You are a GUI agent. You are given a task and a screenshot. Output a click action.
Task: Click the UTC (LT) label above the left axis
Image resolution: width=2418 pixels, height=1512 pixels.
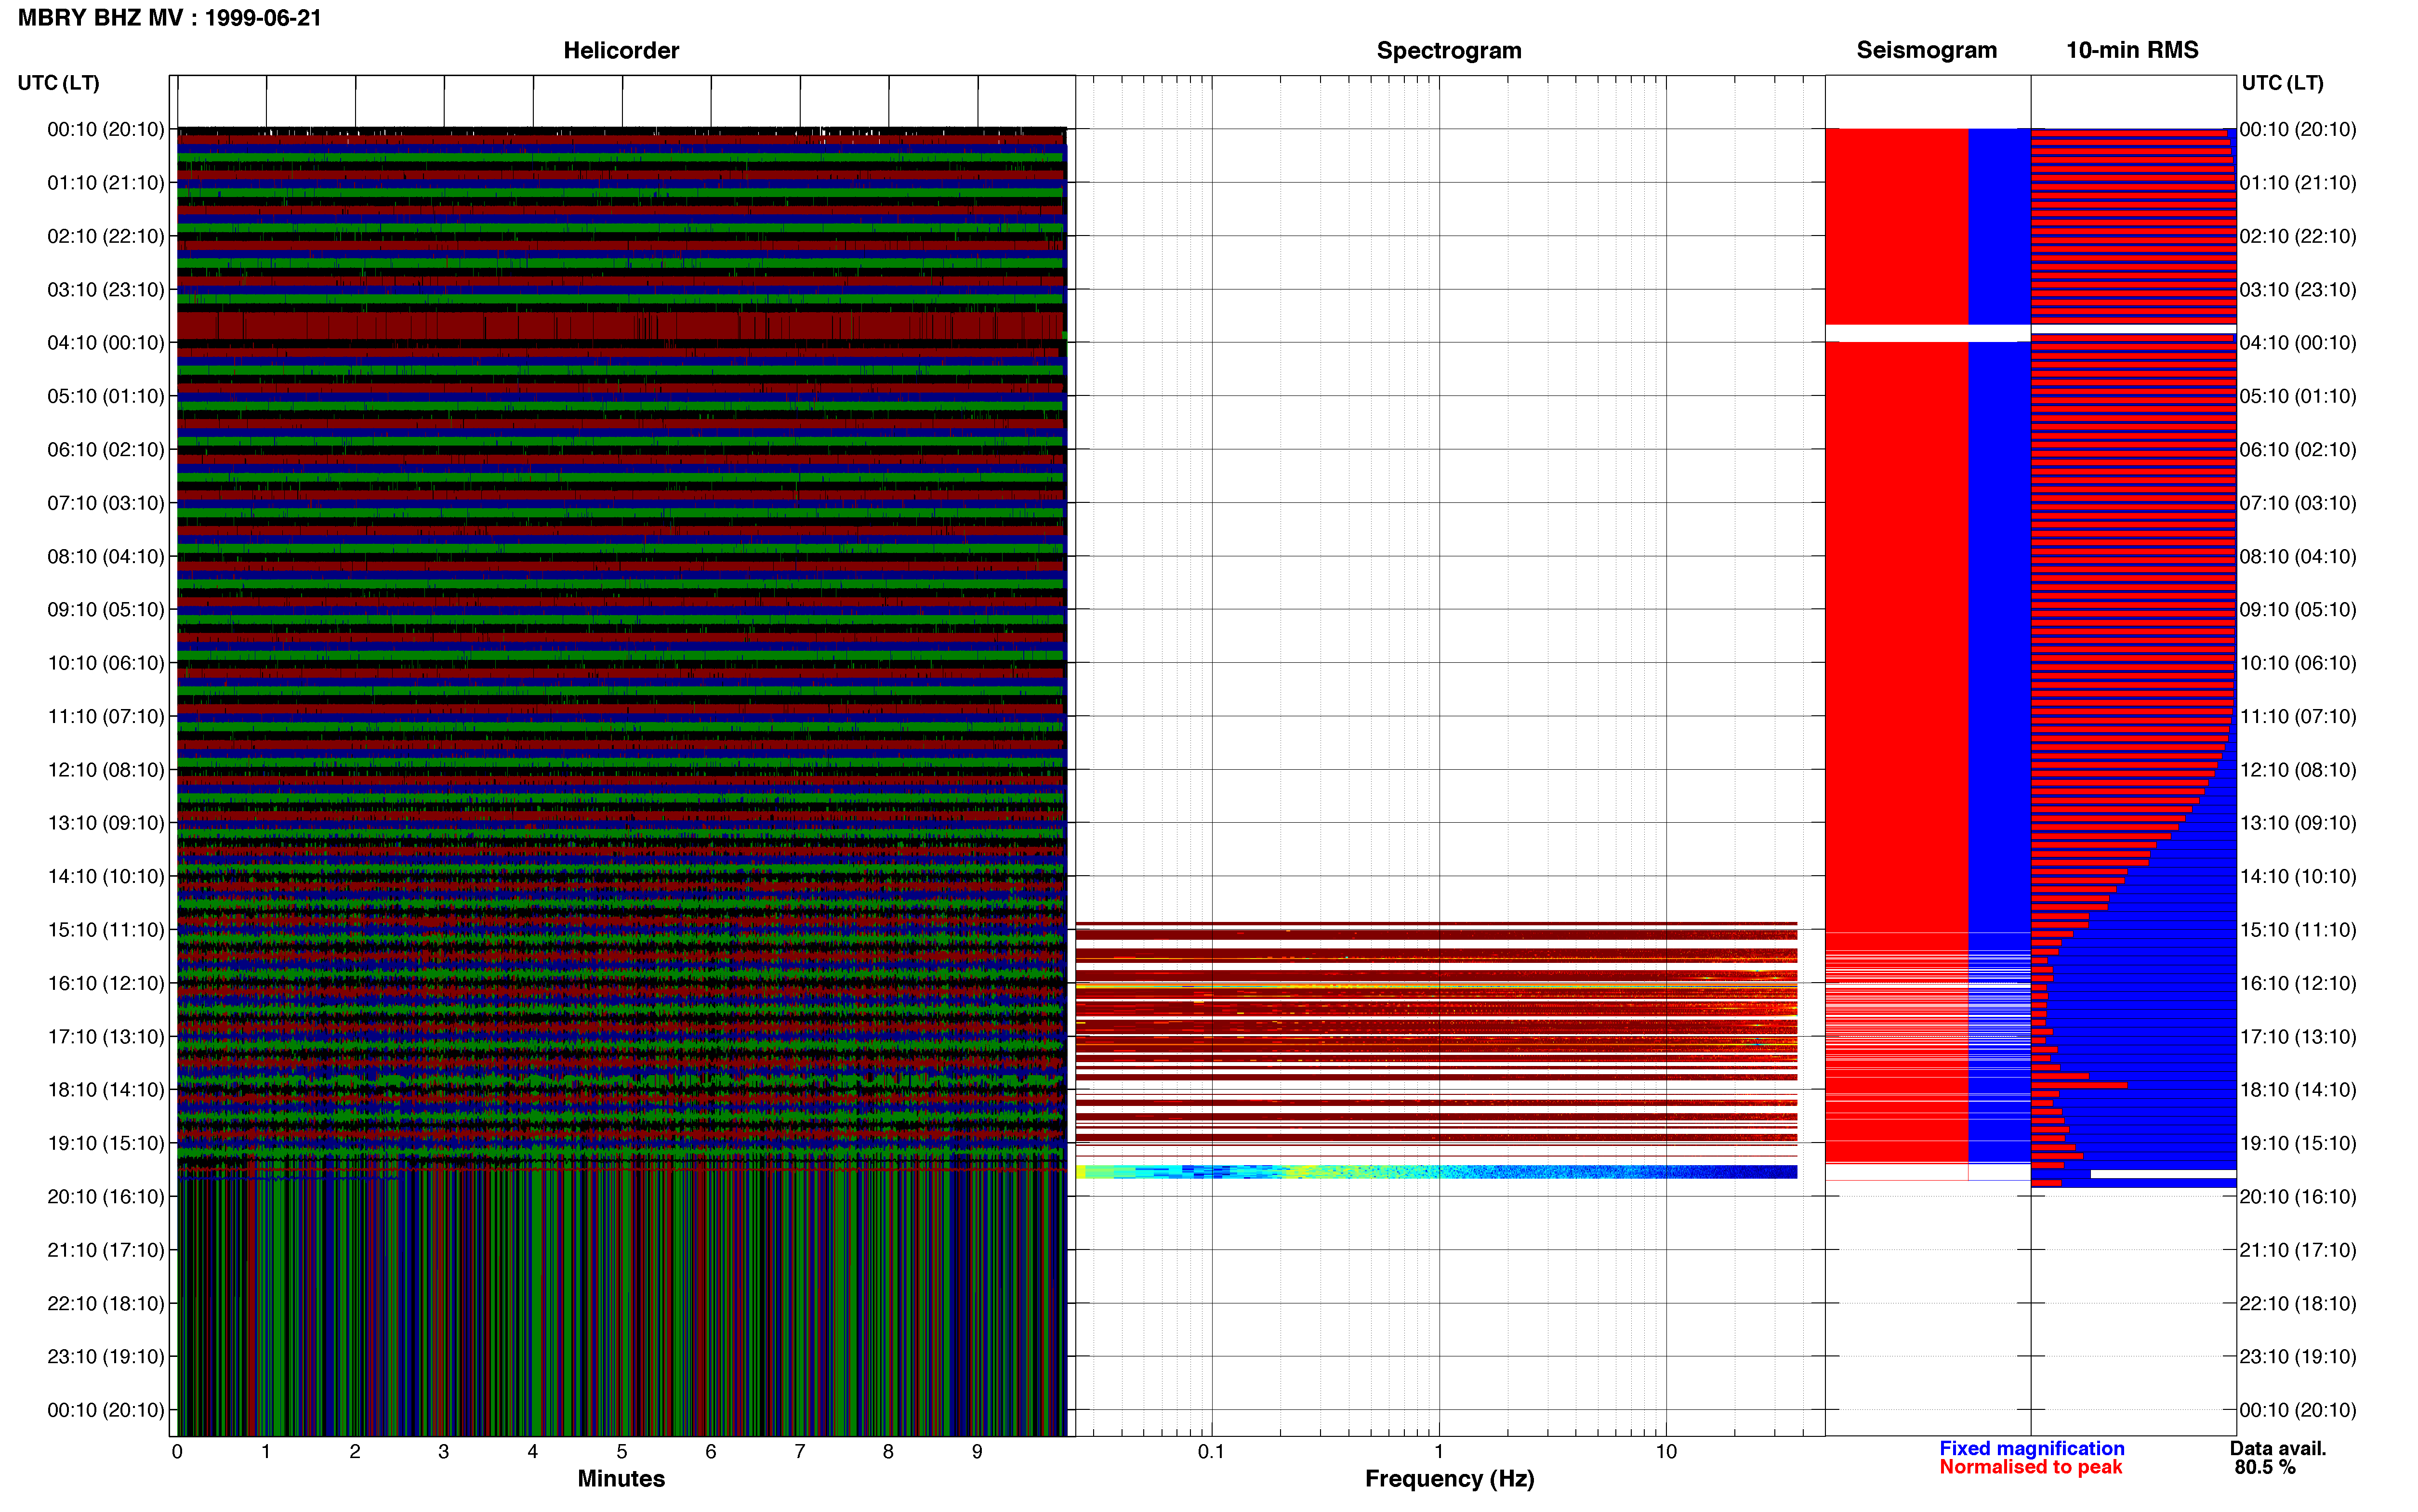pyautogui.click(x=58, y=83)
